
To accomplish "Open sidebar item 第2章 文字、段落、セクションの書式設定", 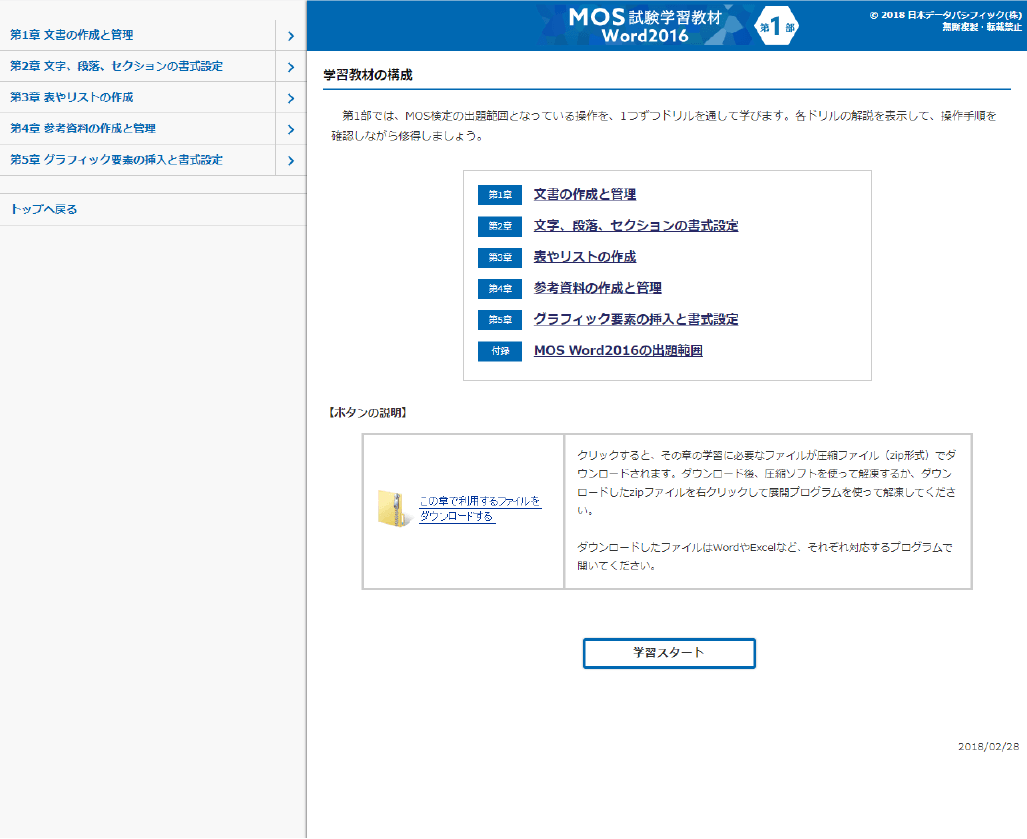I will [x=138, y=66].
